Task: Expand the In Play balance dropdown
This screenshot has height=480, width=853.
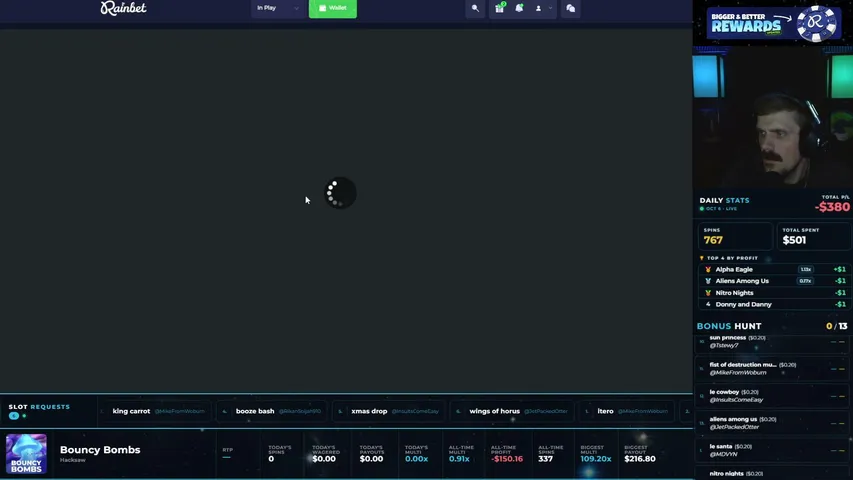Action: [x=278, y=8]
